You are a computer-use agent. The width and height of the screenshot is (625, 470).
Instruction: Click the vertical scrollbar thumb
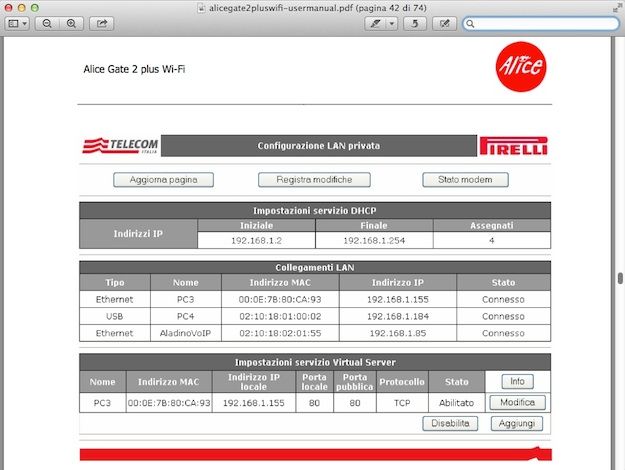[x=620, y=278]
